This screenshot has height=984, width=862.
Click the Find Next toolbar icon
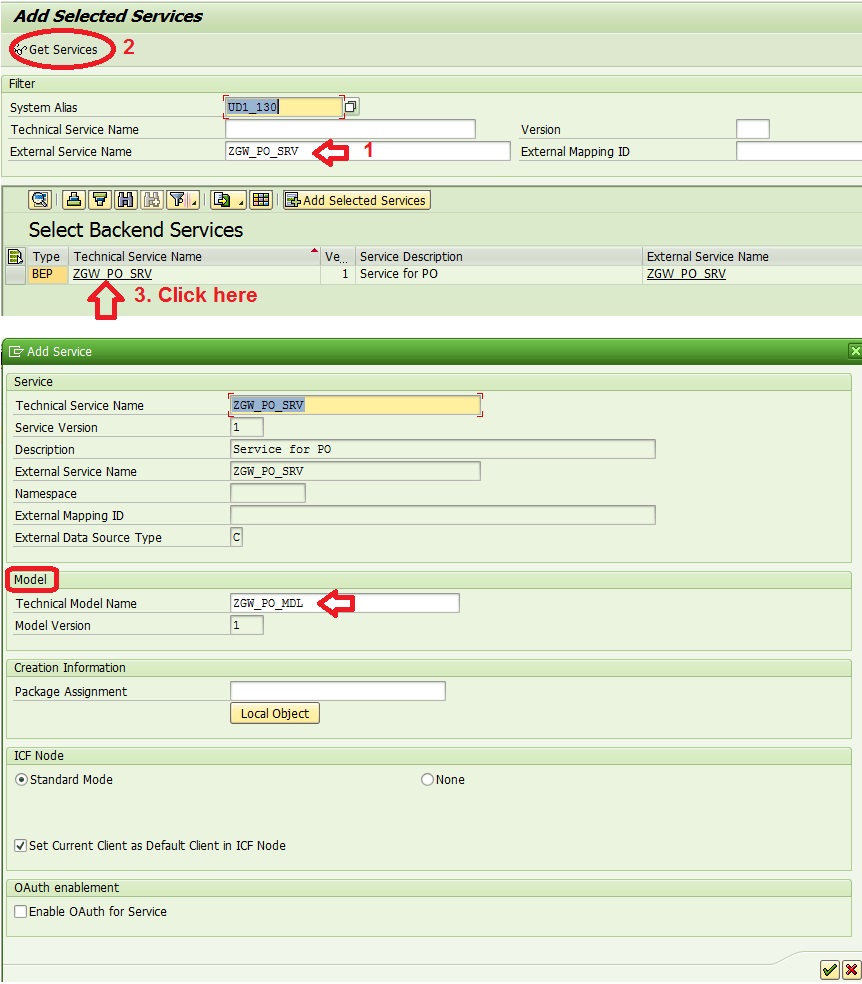151,200
